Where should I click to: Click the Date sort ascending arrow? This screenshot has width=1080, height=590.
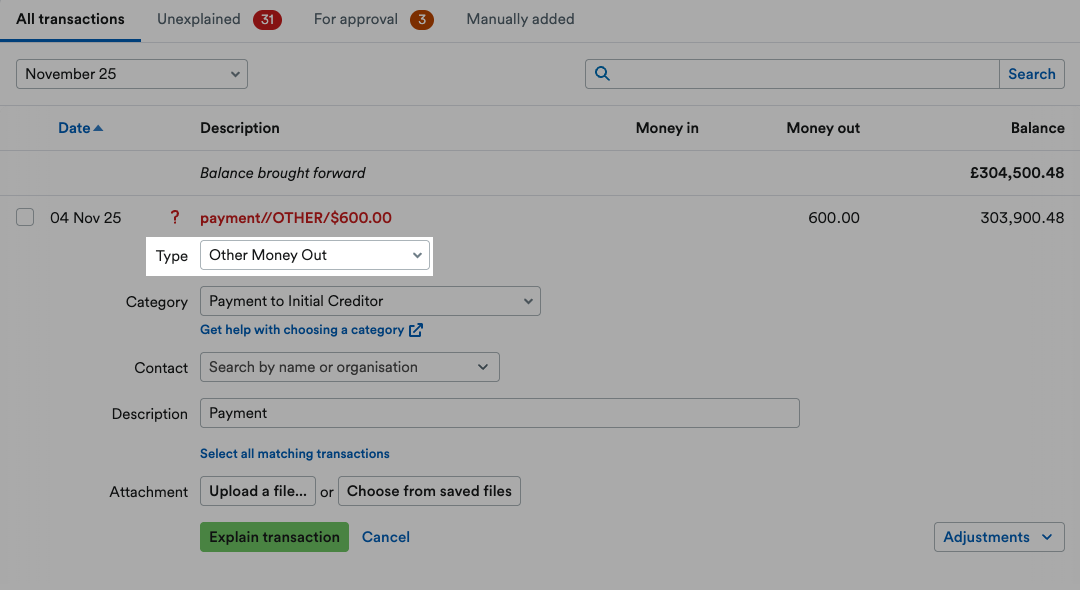[x=98, y=128]
